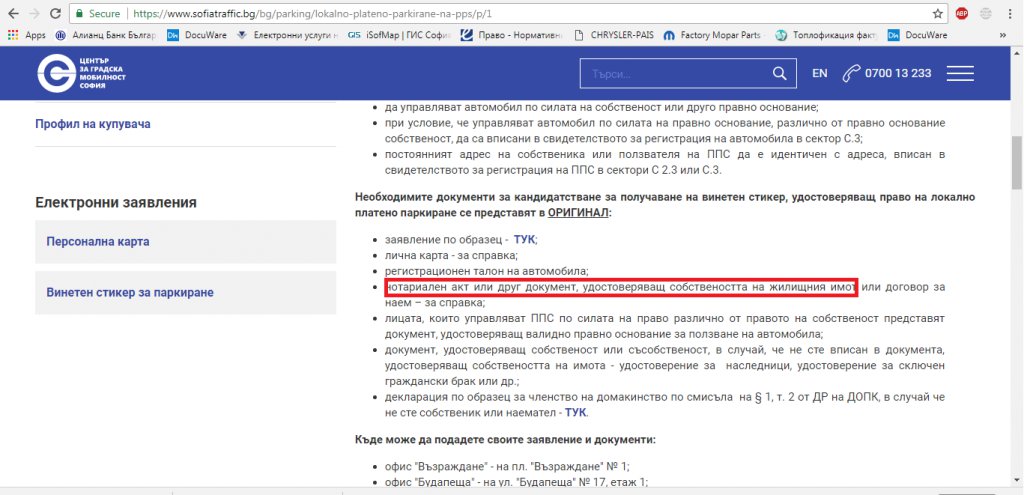
Task: Reload the page with refresh icon
Action: click(x=56, y=13)
